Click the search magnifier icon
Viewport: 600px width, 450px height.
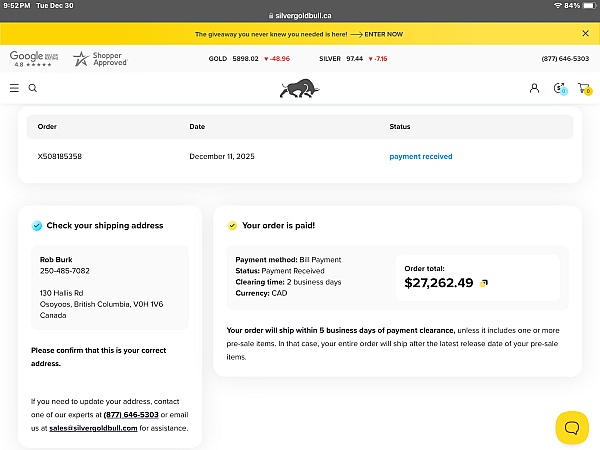[33, 88]
